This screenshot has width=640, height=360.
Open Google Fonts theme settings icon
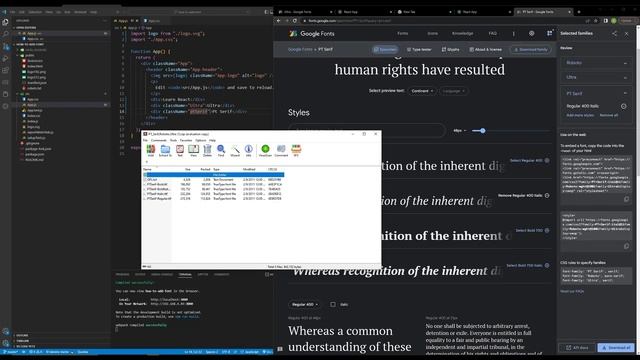click(531, 33)
